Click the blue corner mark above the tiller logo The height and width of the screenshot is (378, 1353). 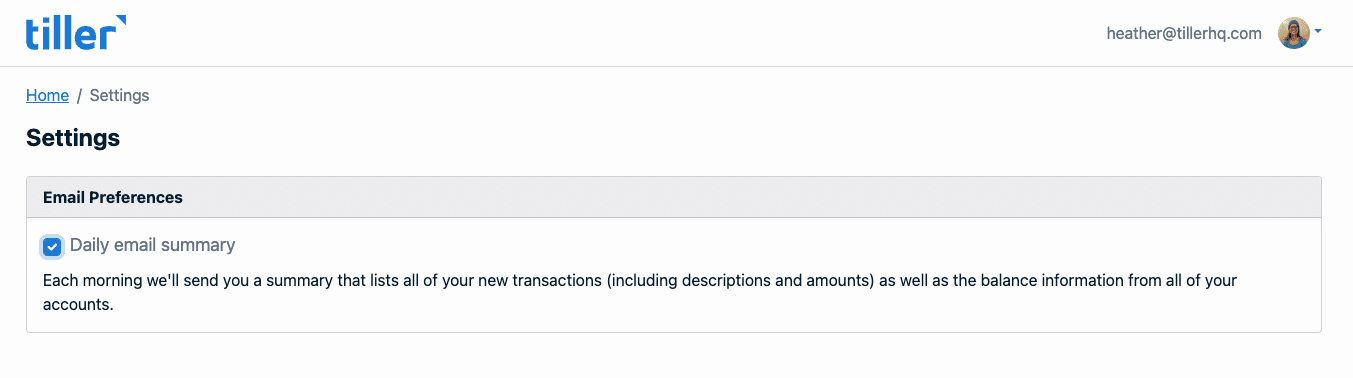[121, 20]
